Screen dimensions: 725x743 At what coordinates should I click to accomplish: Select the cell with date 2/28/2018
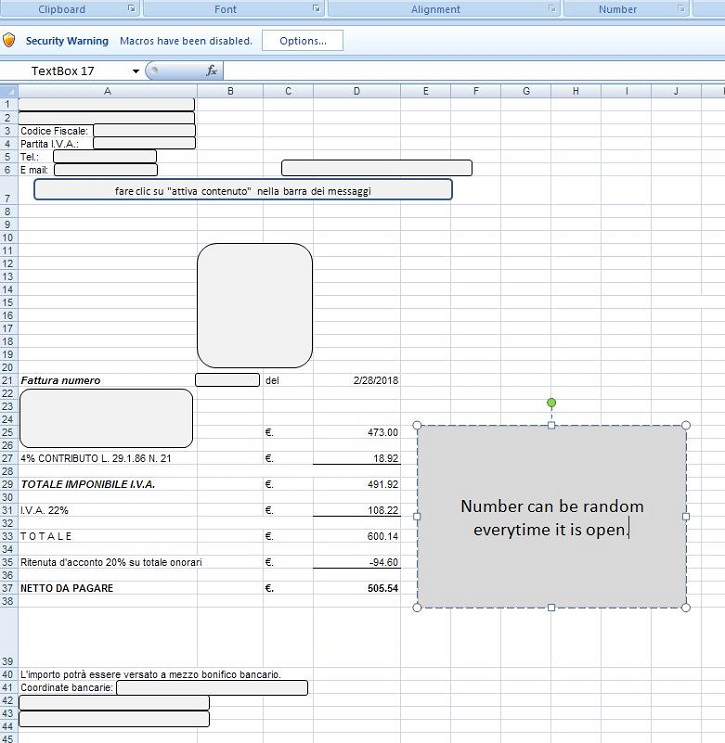pyautogui.click(x=357, y=381)
